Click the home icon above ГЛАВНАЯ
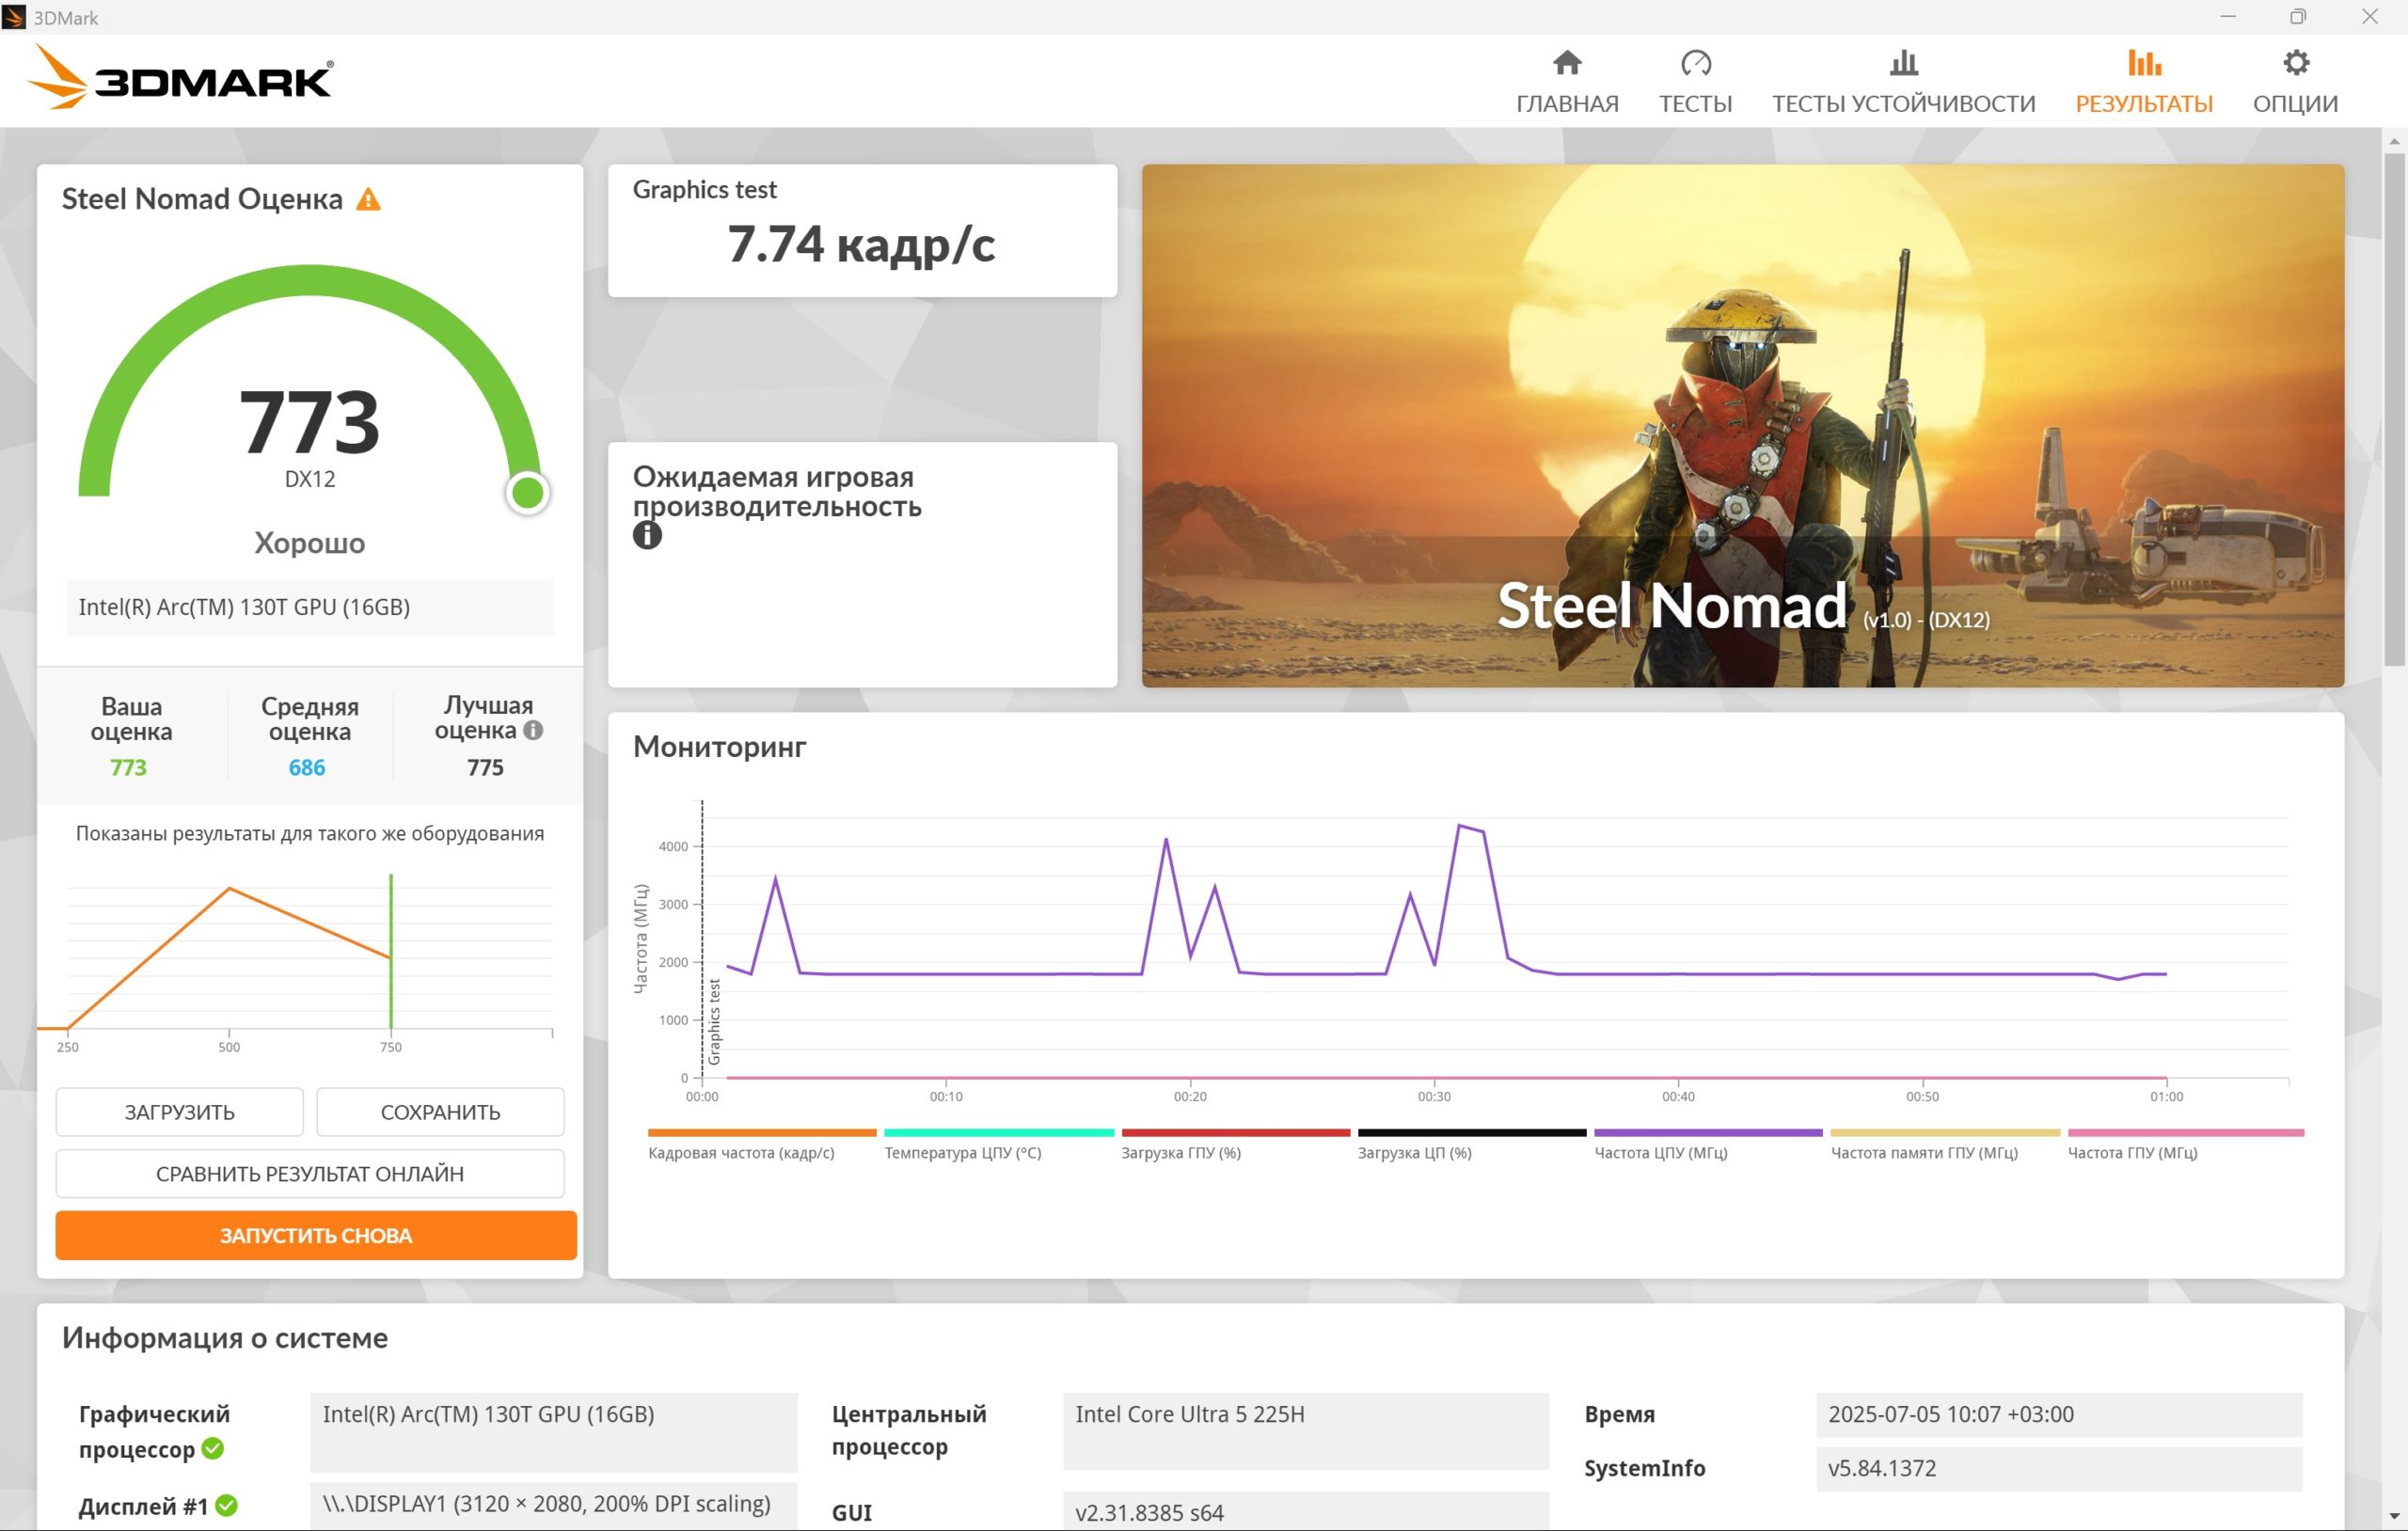This screenshot has width=2408, height=1531. point(1566,63)
